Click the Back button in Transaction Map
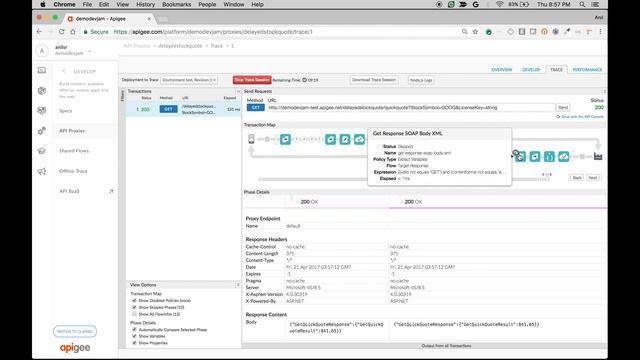640x360 pixels. [576, 178]
